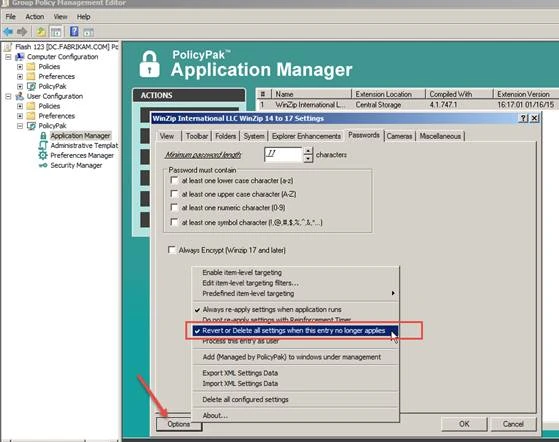Click the blue help book toolbar icon

click(x=74, y=32)
